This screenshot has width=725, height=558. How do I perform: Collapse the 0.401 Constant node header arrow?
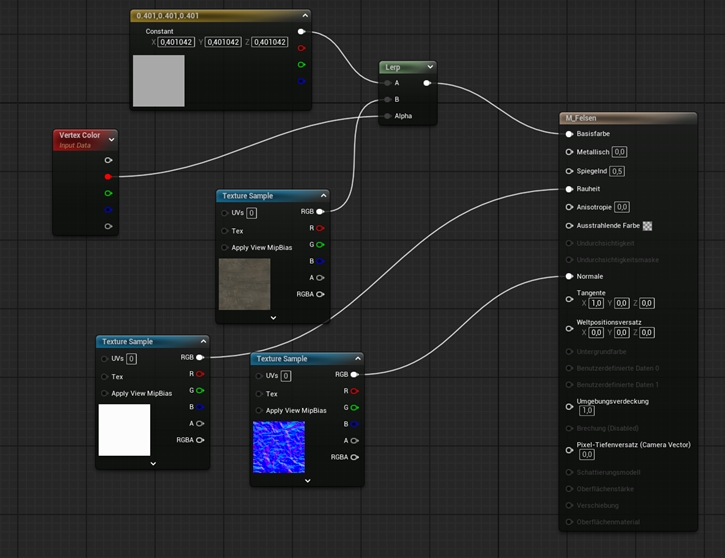pyautogui.click(x=303, y=16)
